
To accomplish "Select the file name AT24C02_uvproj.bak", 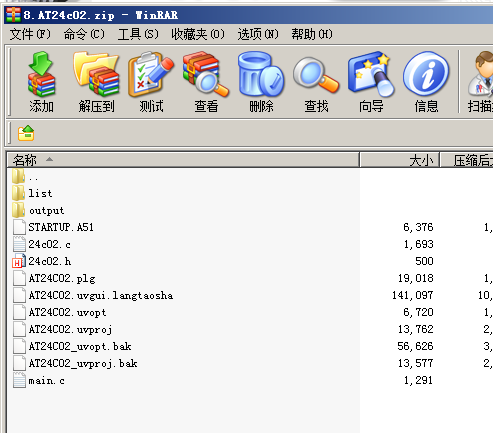I will click(x=83, y=364).
